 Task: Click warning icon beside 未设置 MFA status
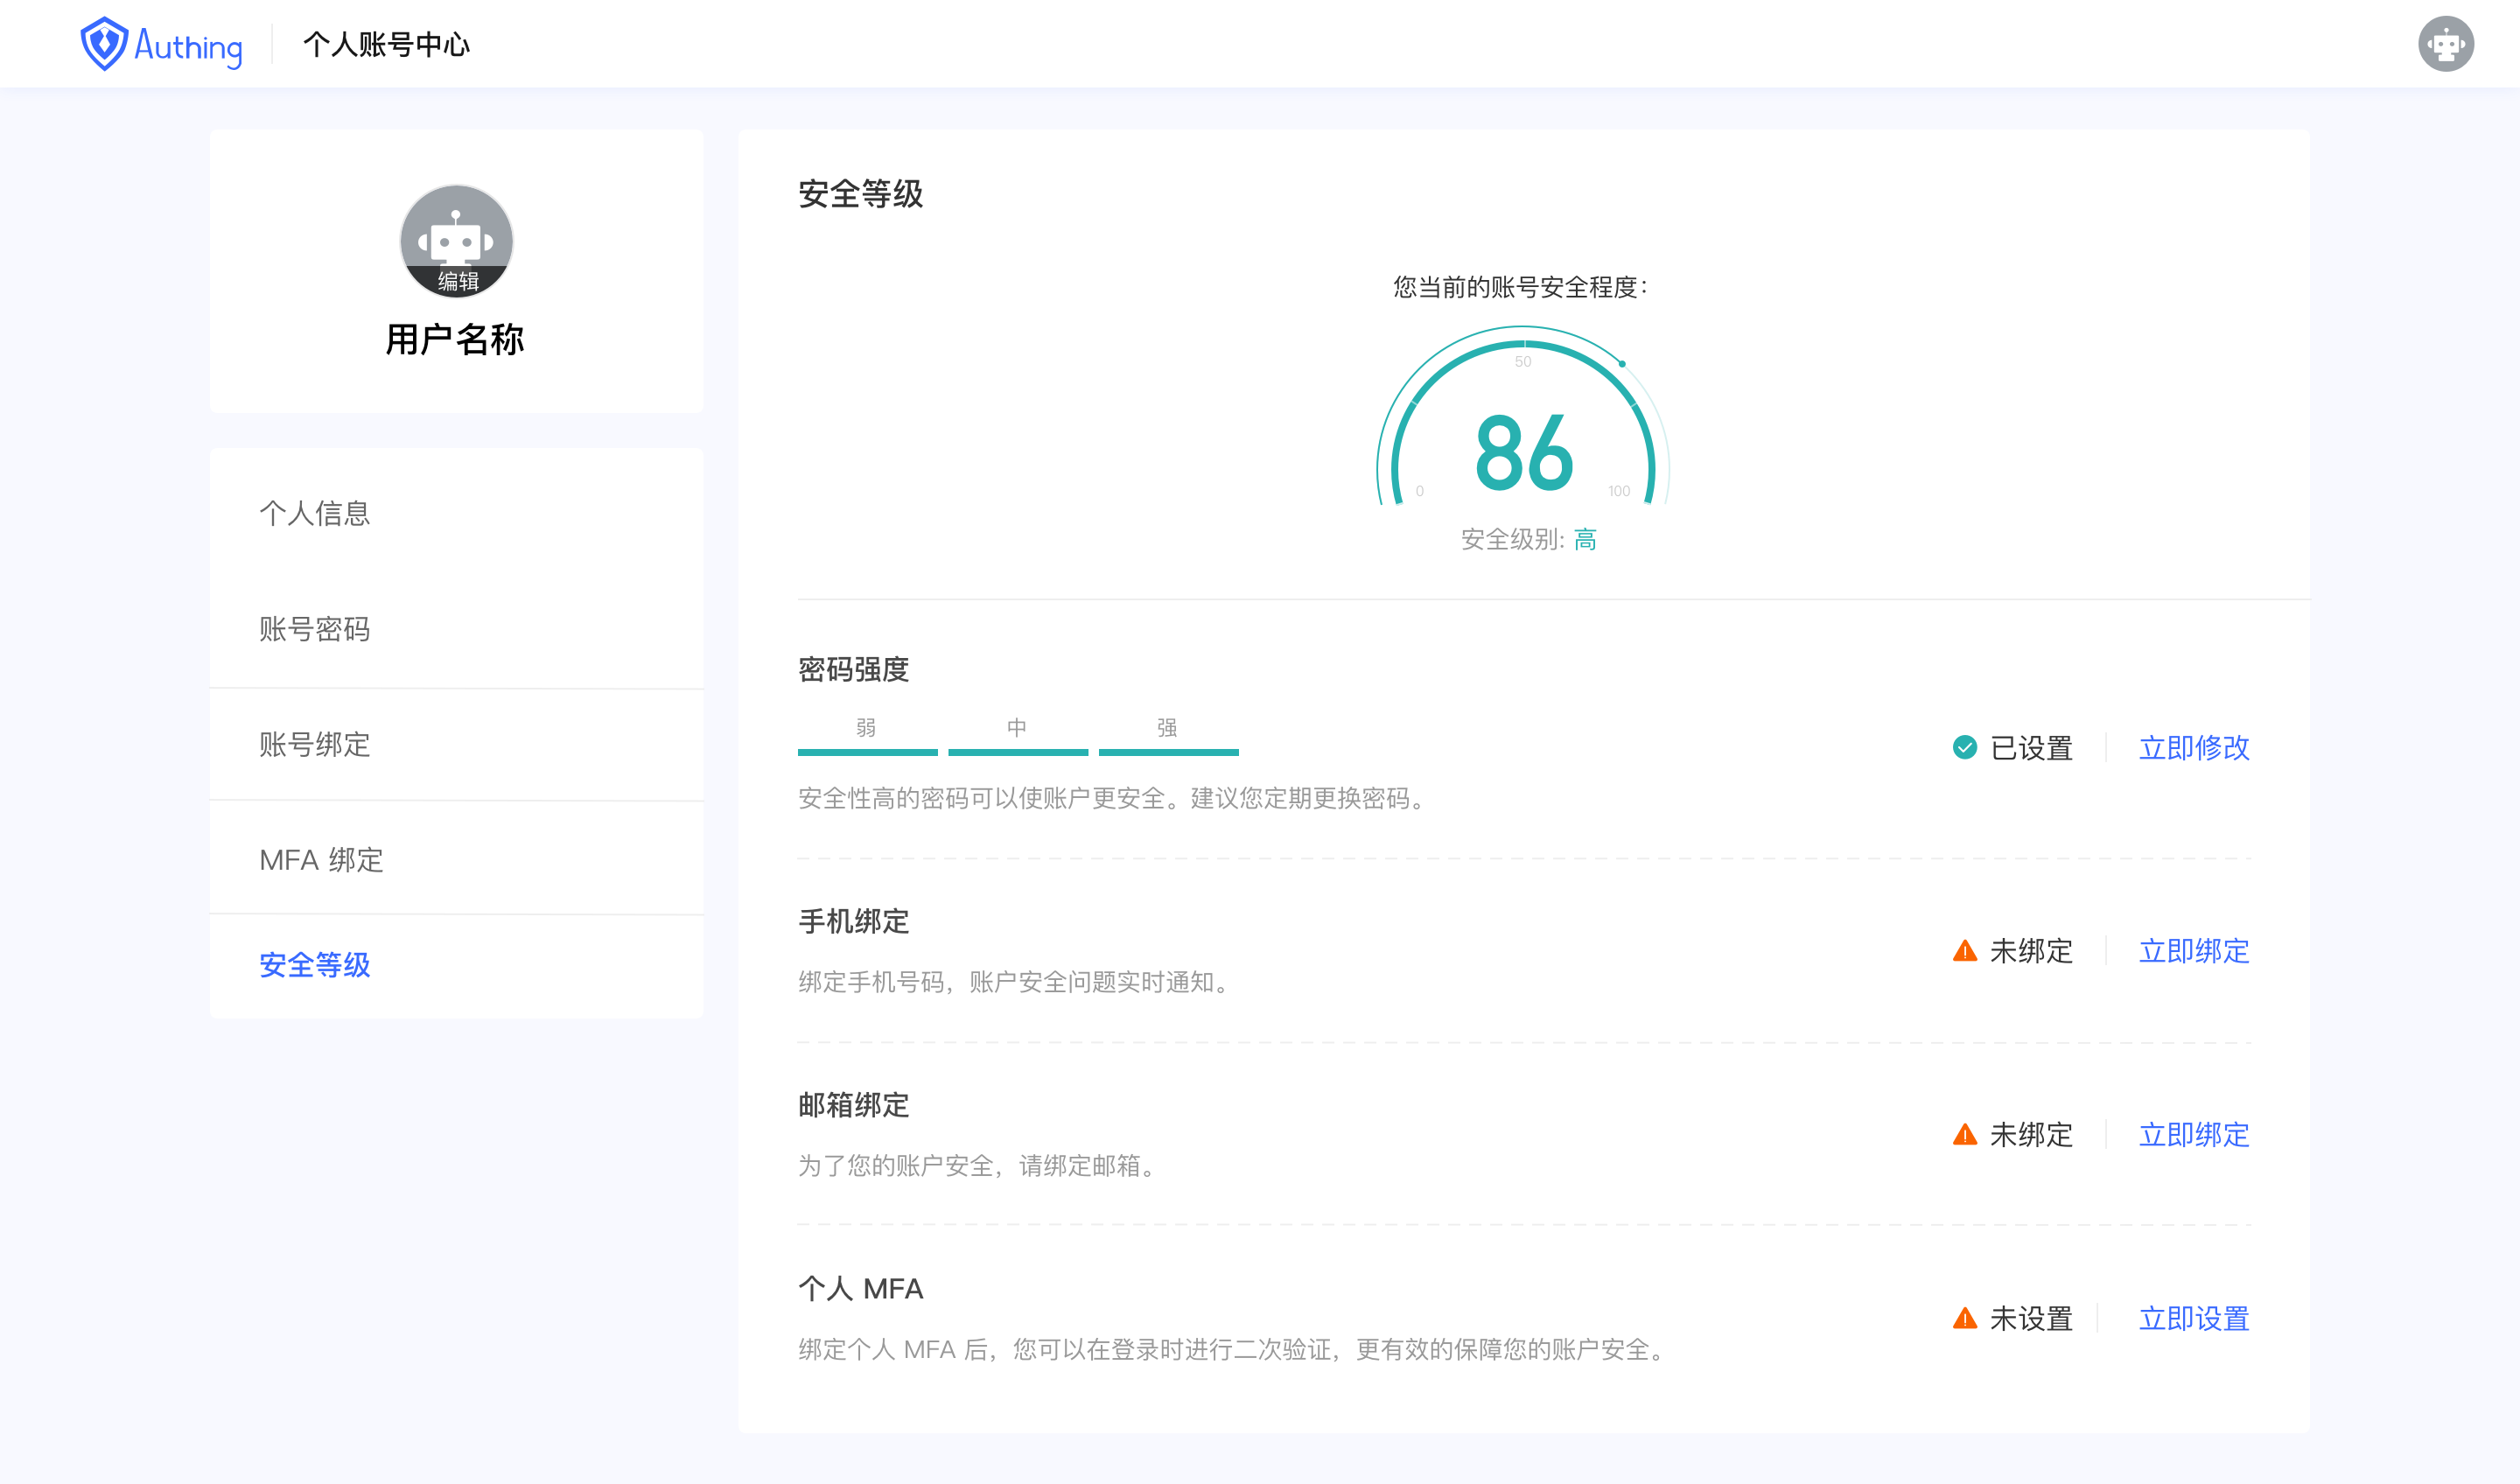tap(1964, 1319)
